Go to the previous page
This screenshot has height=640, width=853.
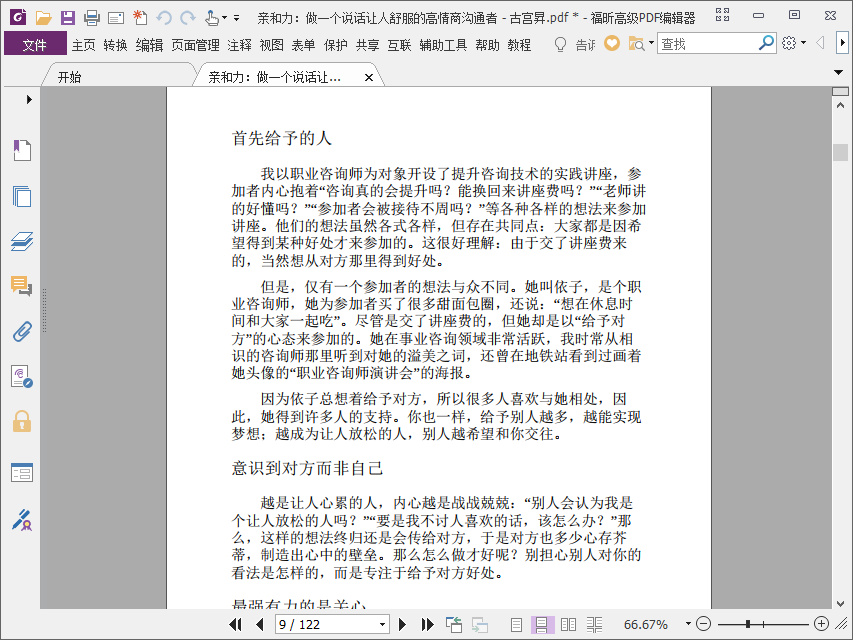(260, 624)
